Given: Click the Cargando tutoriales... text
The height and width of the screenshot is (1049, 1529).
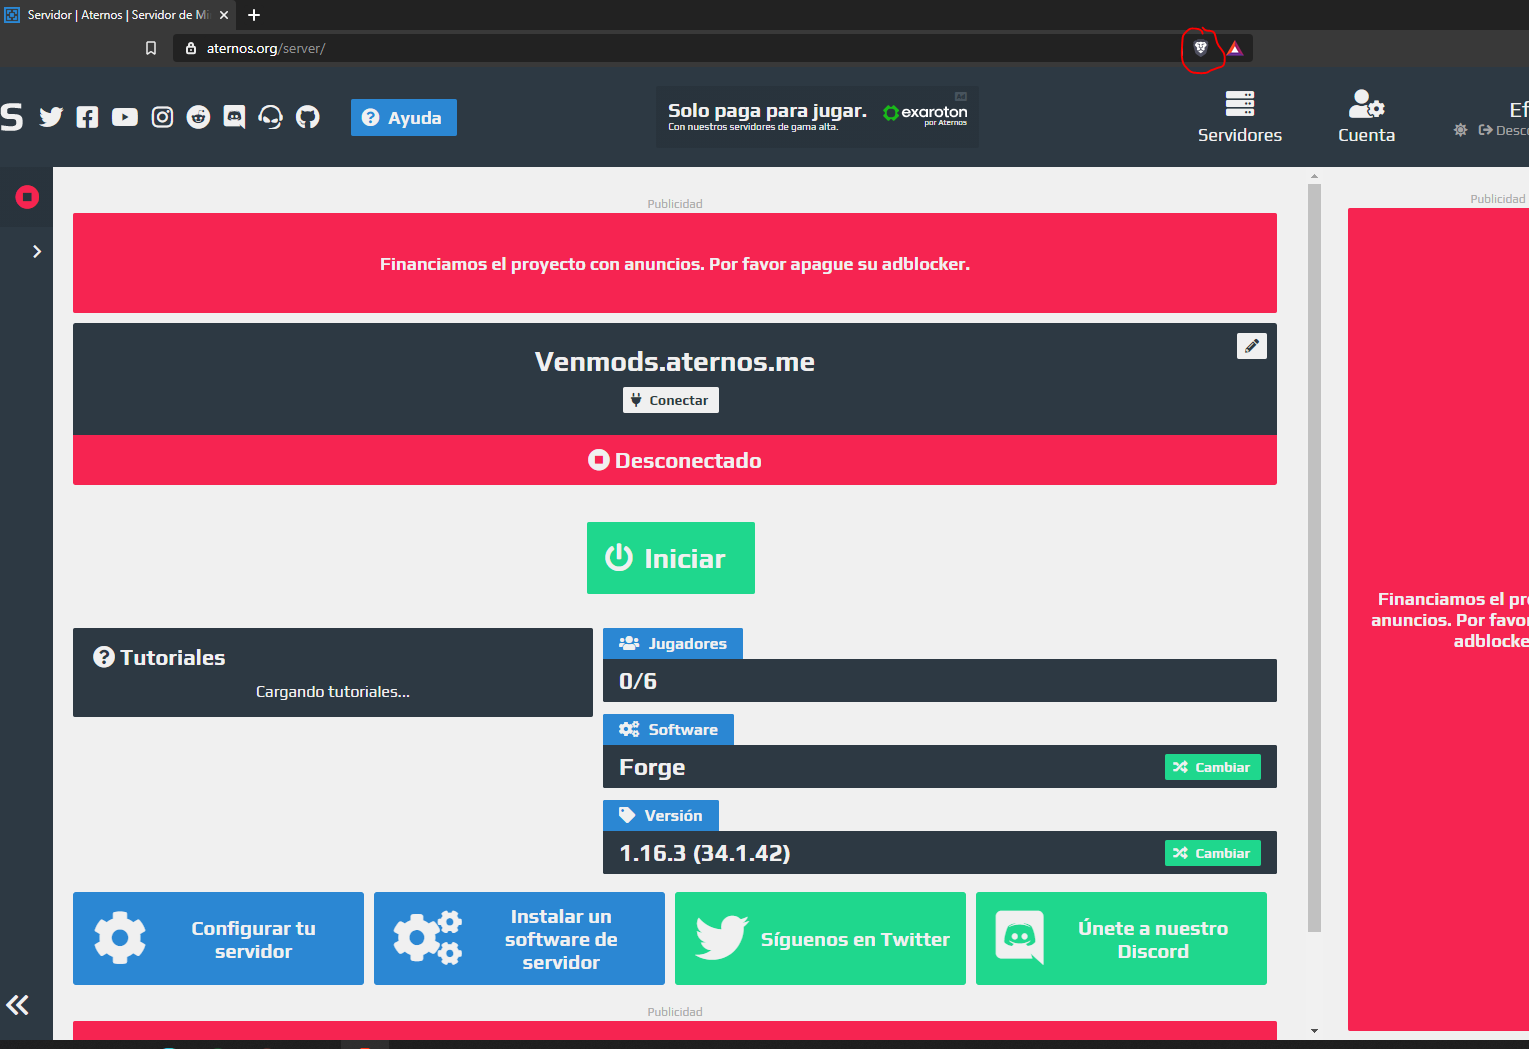Looking at the screenshot, I should point(333,691).
